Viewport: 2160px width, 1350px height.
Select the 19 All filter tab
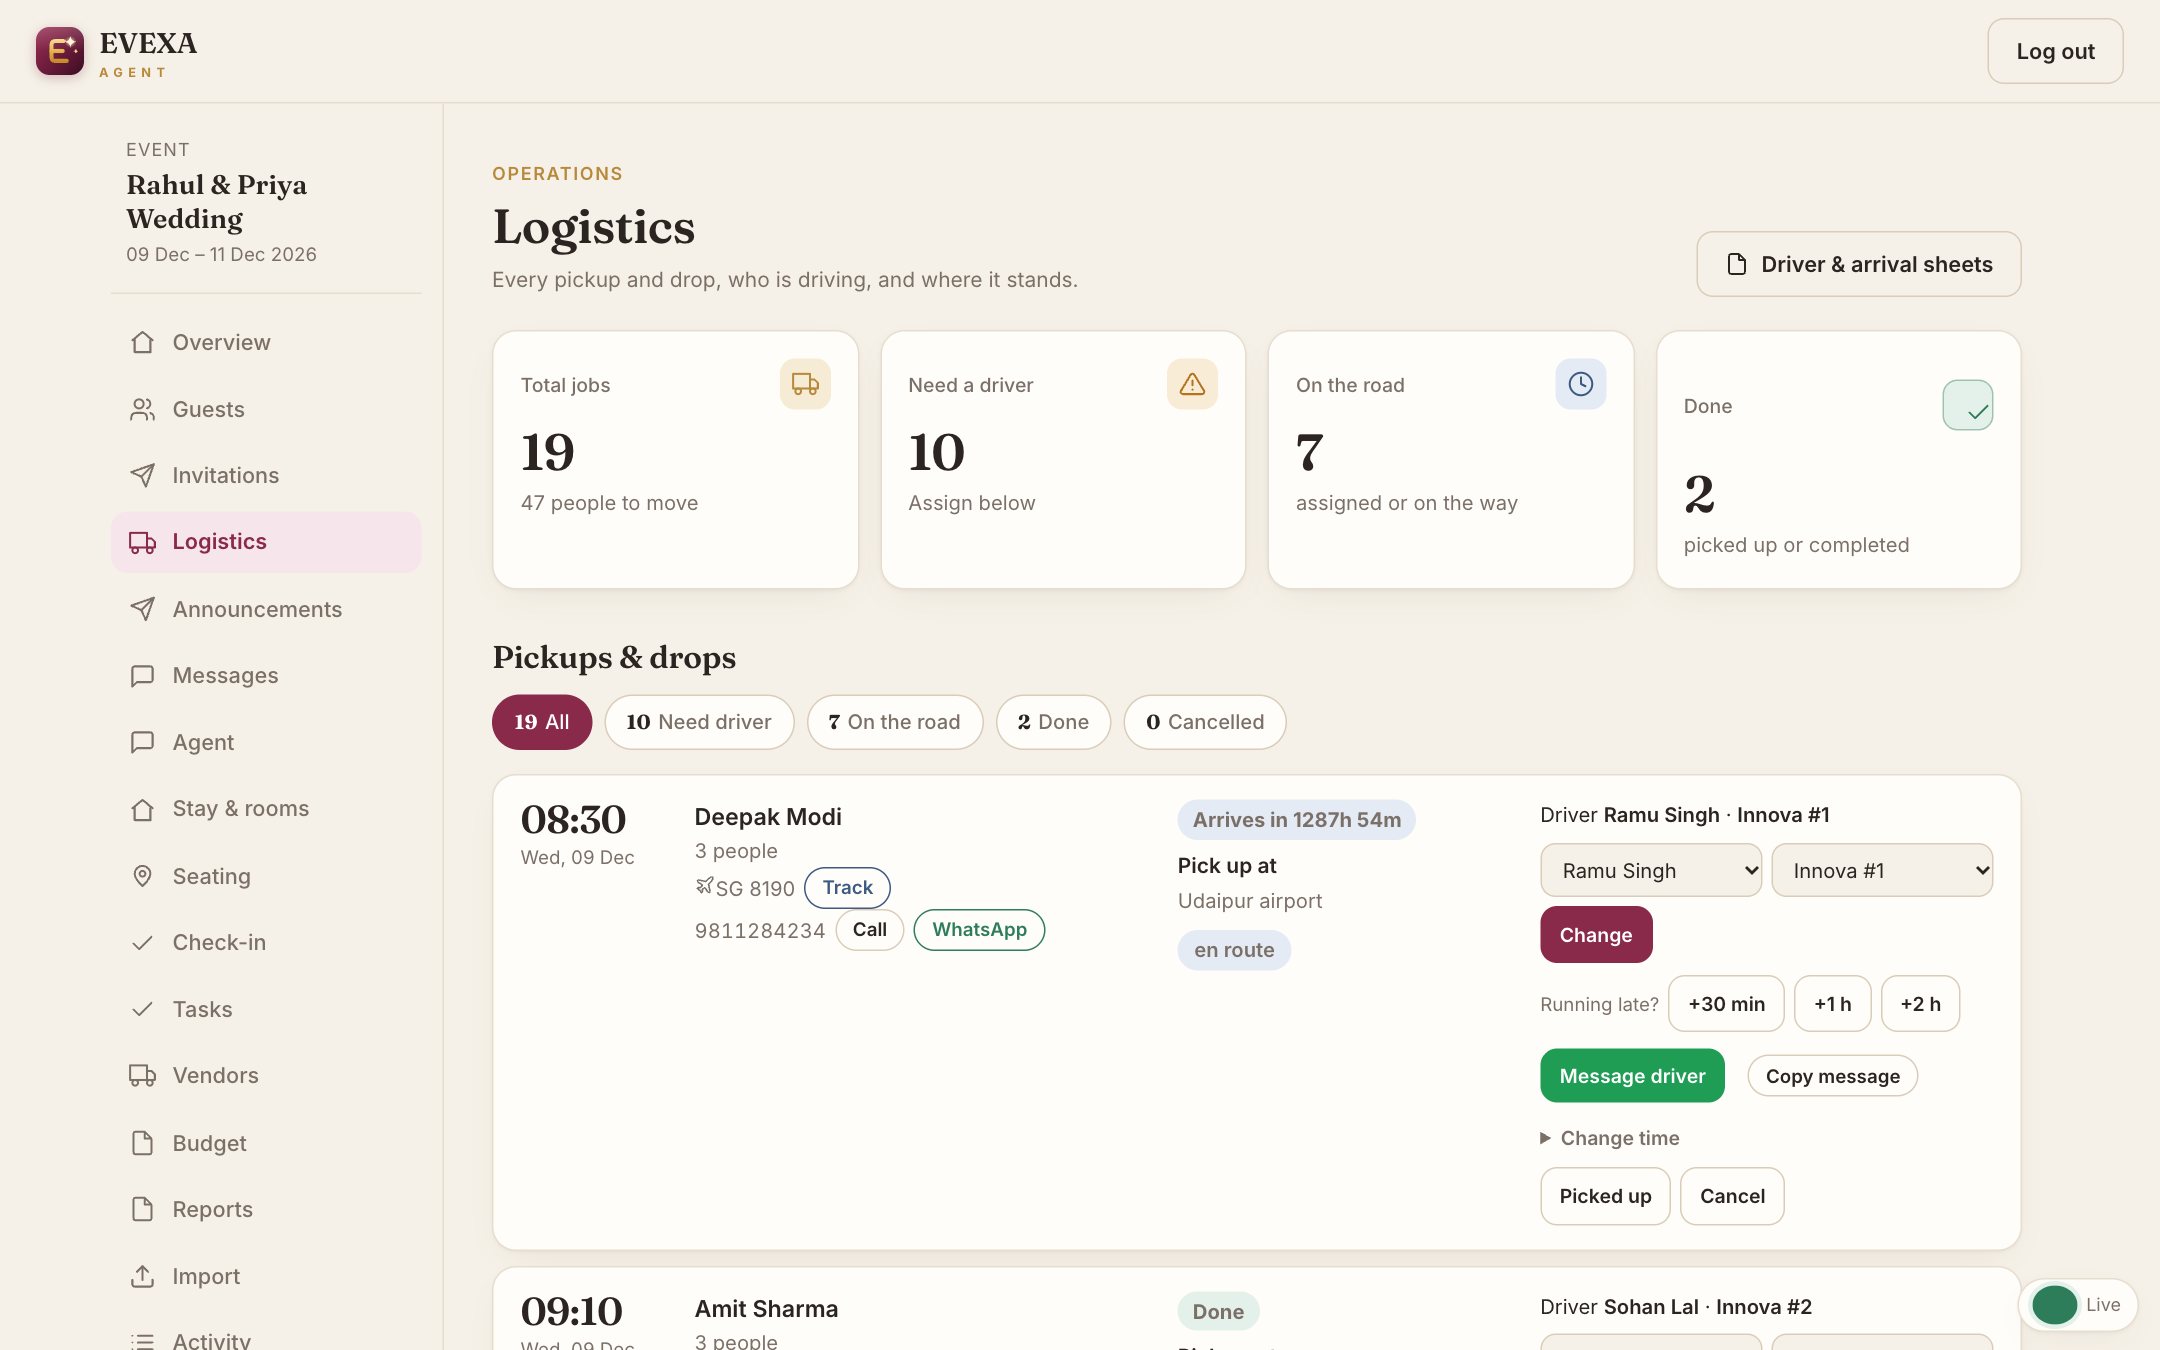pyautogui.click(x=542, y=722)
